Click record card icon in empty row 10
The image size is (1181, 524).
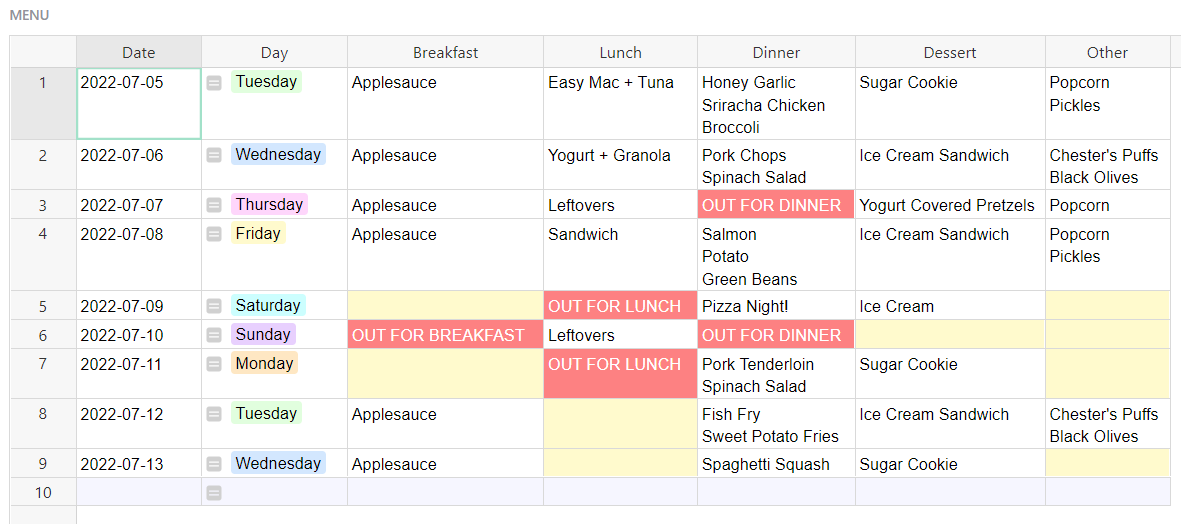(x=214, y=493)
